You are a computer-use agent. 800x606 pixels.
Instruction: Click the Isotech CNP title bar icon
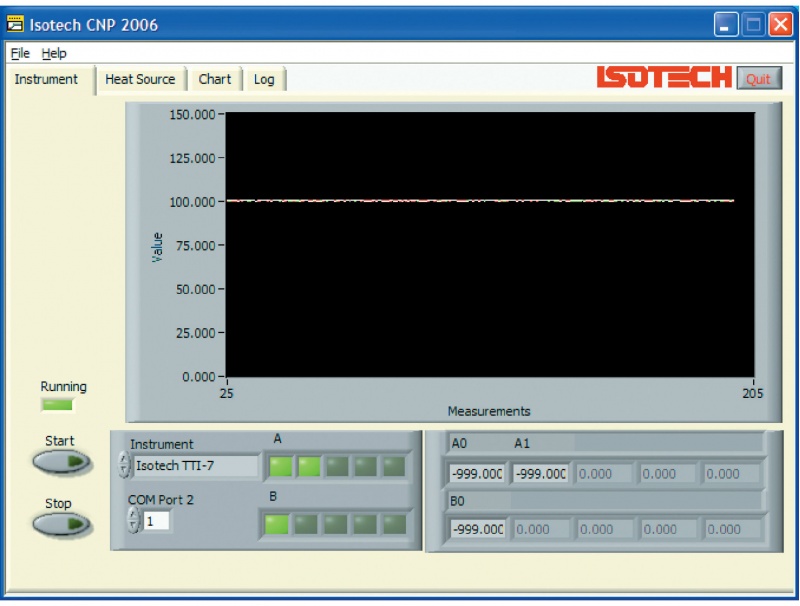(17, 24)
